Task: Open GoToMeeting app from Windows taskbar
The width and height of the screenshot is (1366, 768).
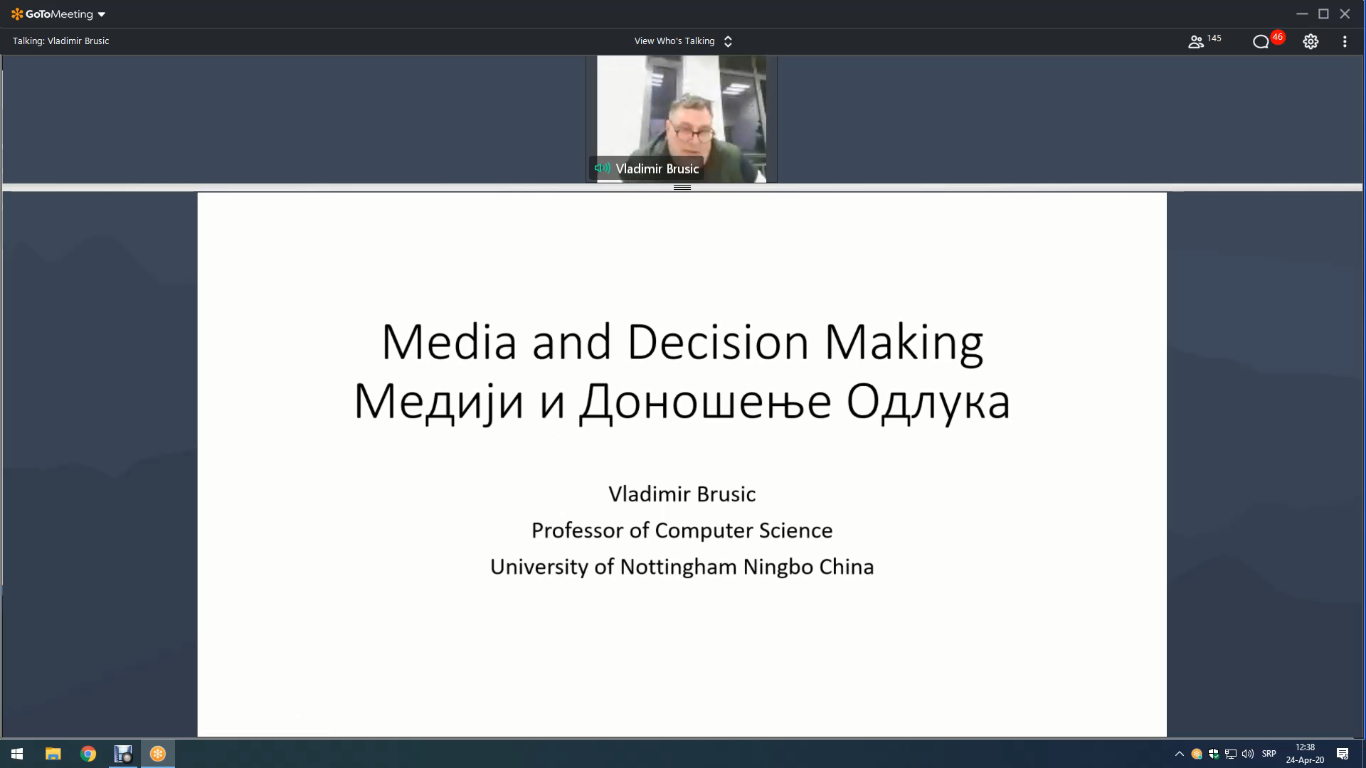Action: click(x=157, y=754)
